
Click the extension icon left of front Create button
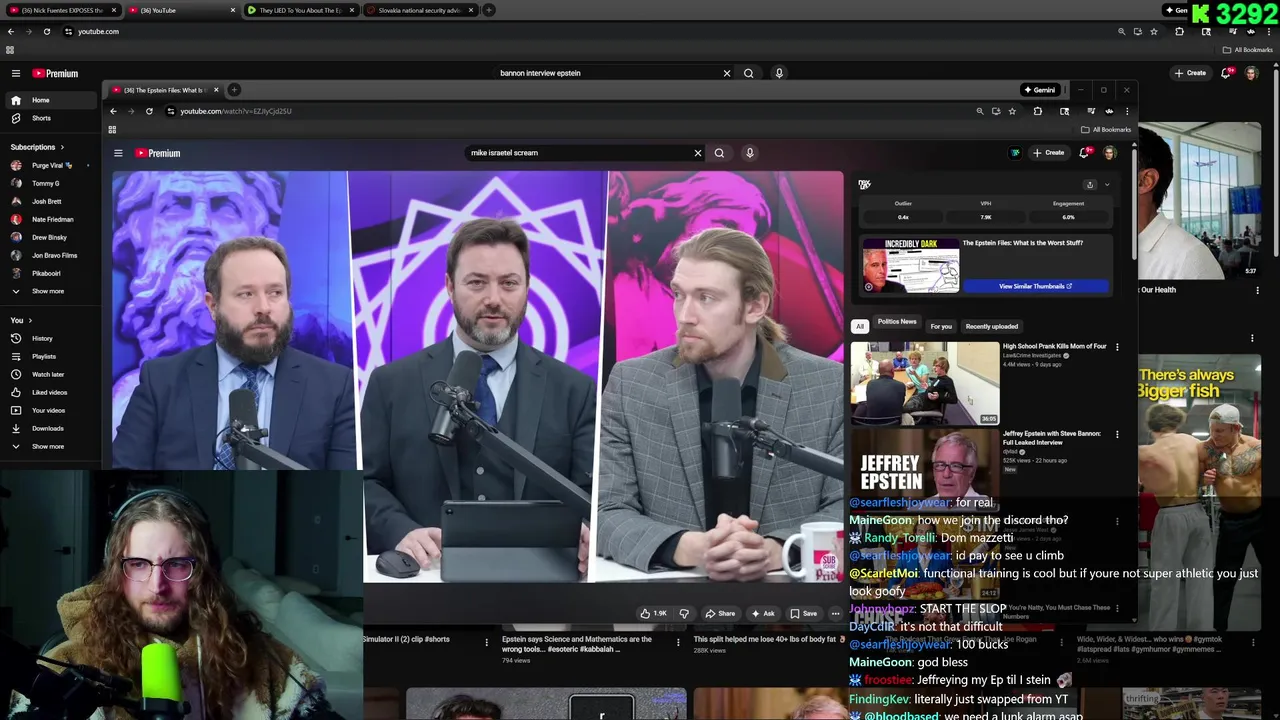1015,153
